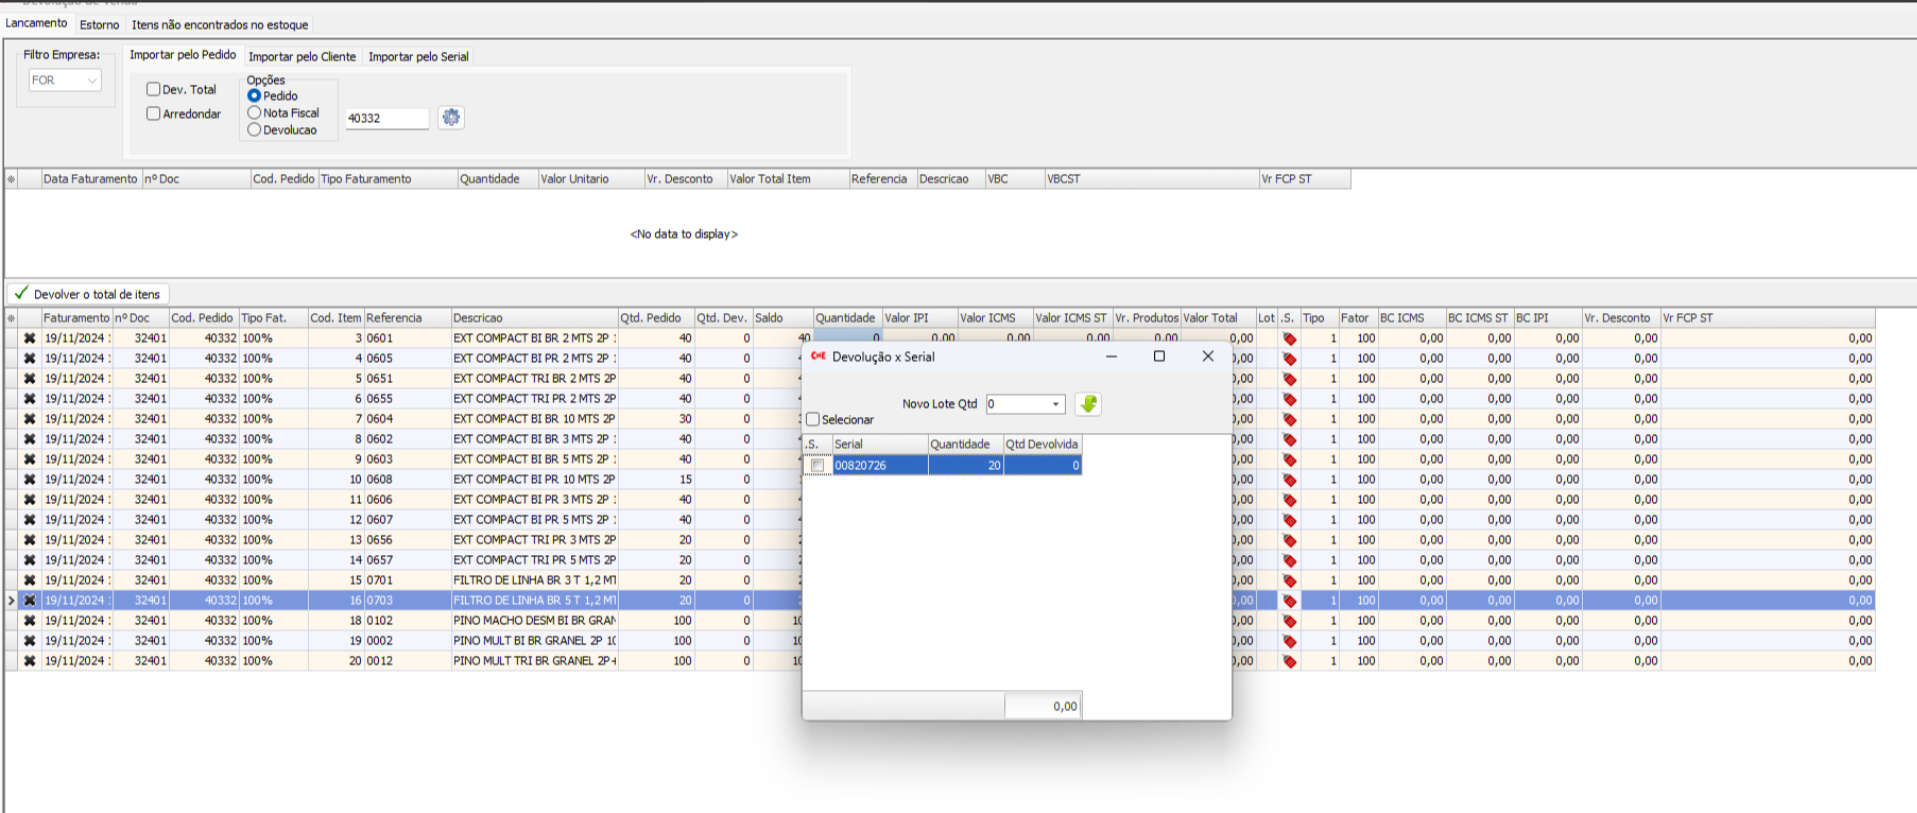Click the X remove icon on PINO MACHO row
1917x813 pixels.
[x=30, y=621]
